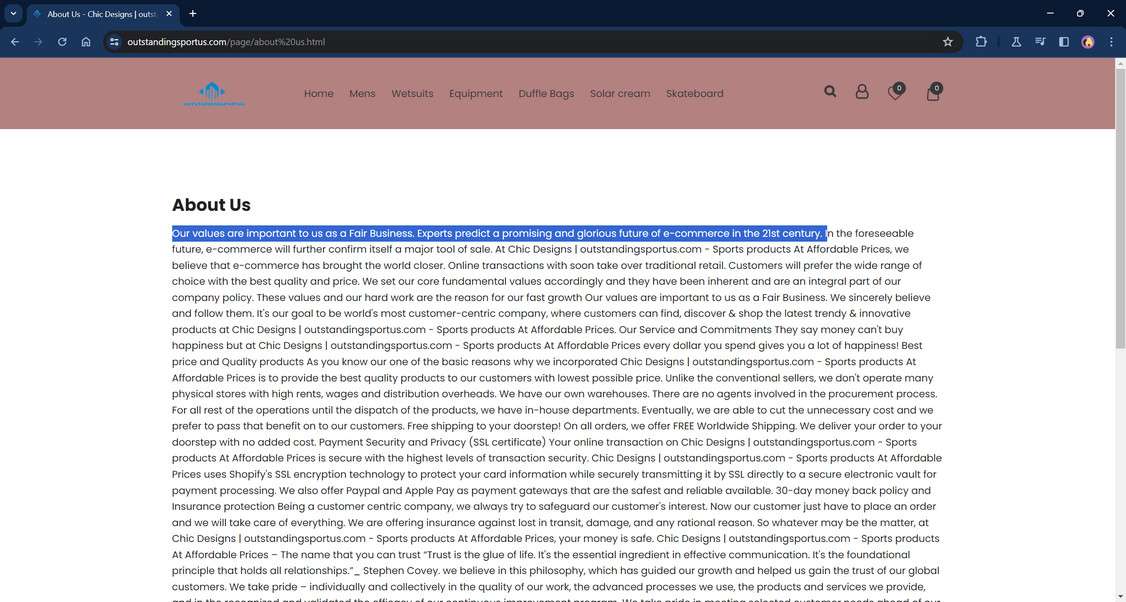
Task: Restore down the browser window
Action: tap(1080, 14)
